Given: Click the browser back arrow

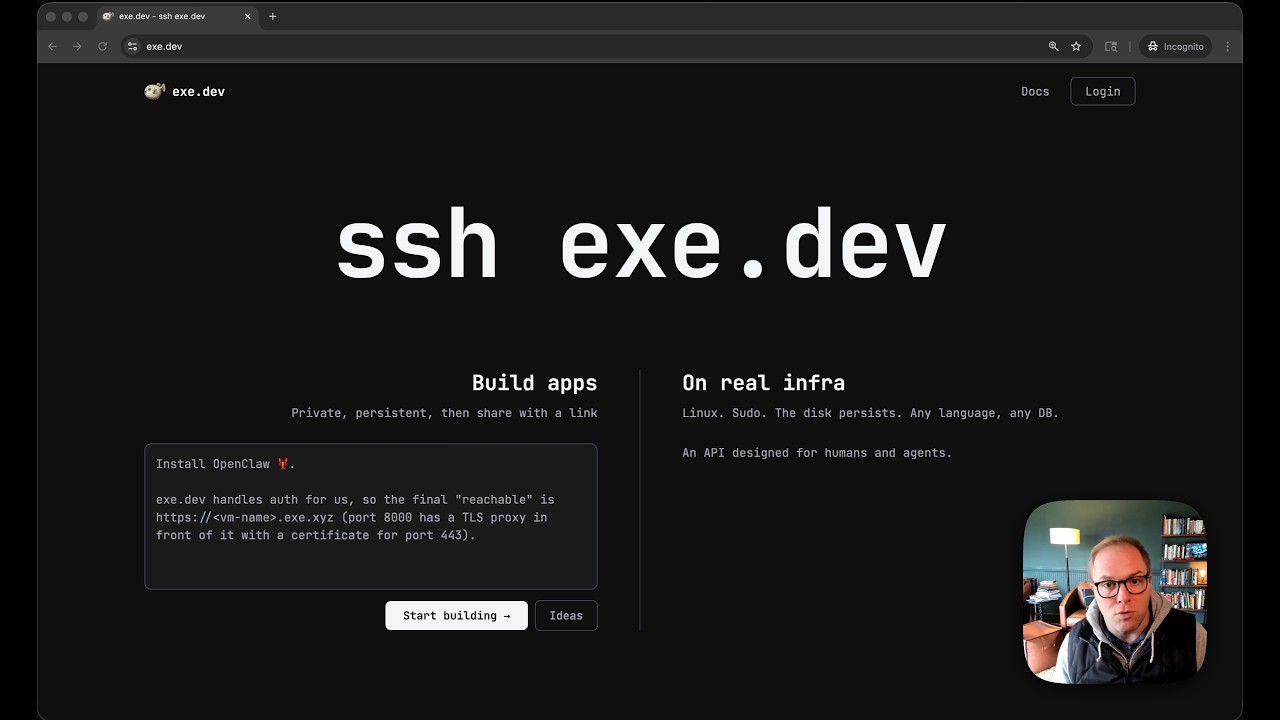Looking at the screenshot, I should 52,46.
